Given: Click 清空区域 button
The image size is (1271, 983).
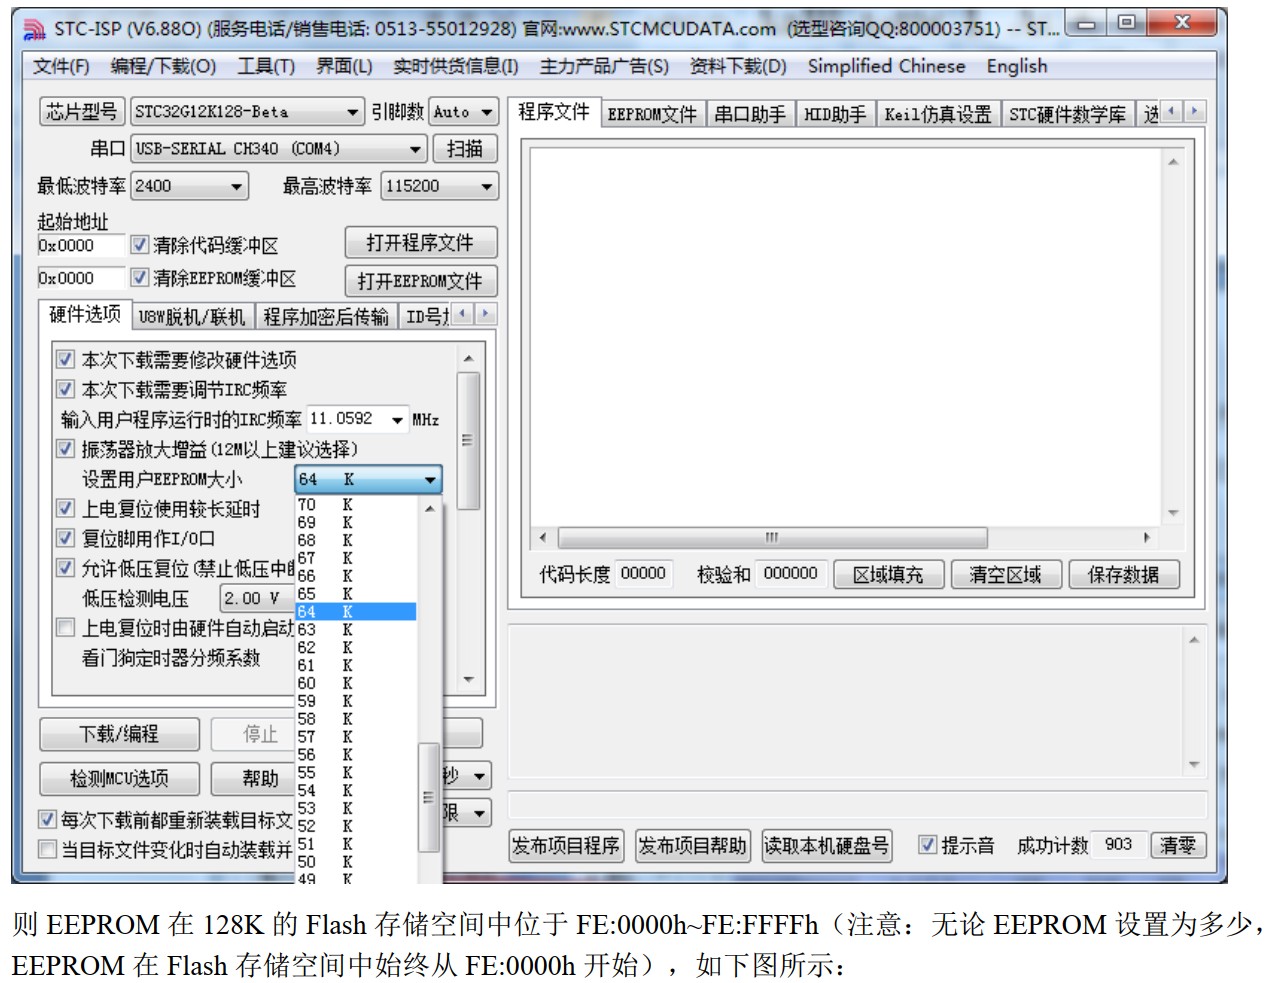Looking at the screenshot, I should 1005,574.
